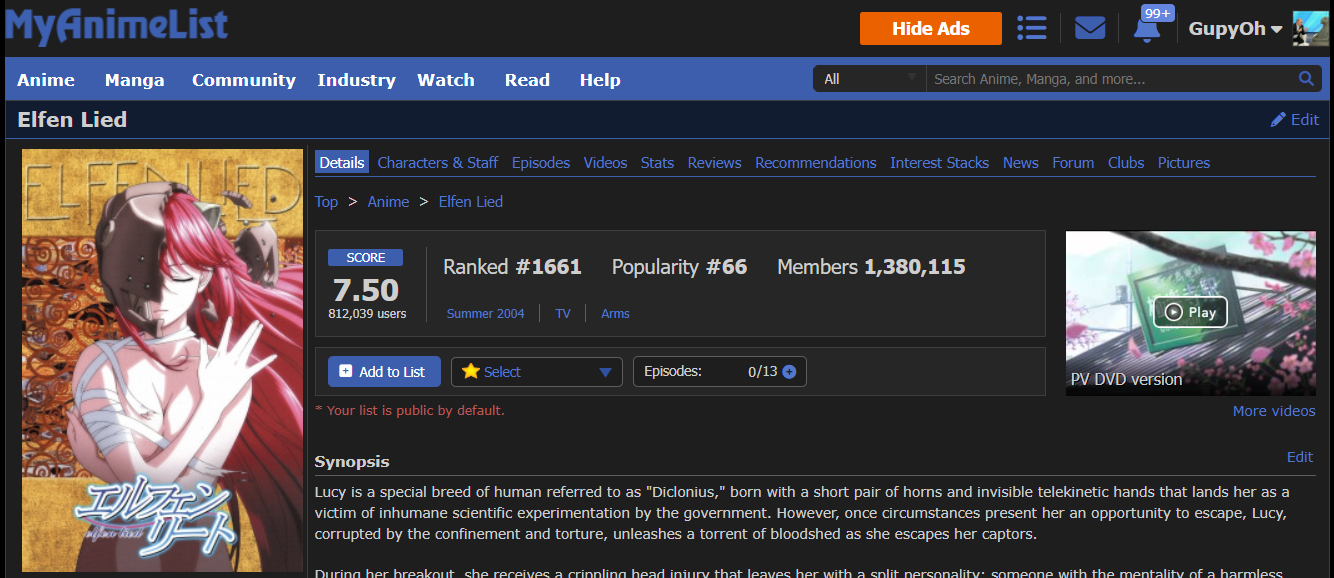
Task: Click the plus icon to increment episodes
Action: coord(789,372)
